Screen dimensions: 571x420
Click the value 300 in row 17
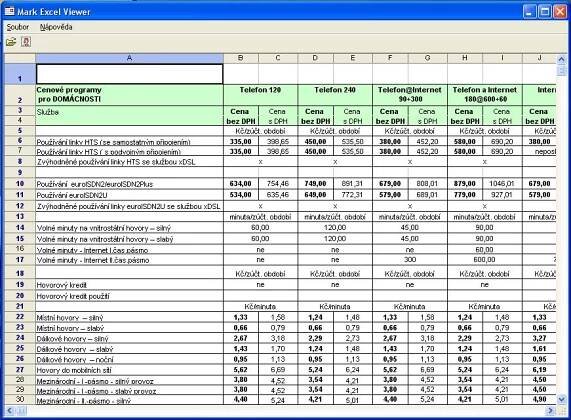coord(410,260)
